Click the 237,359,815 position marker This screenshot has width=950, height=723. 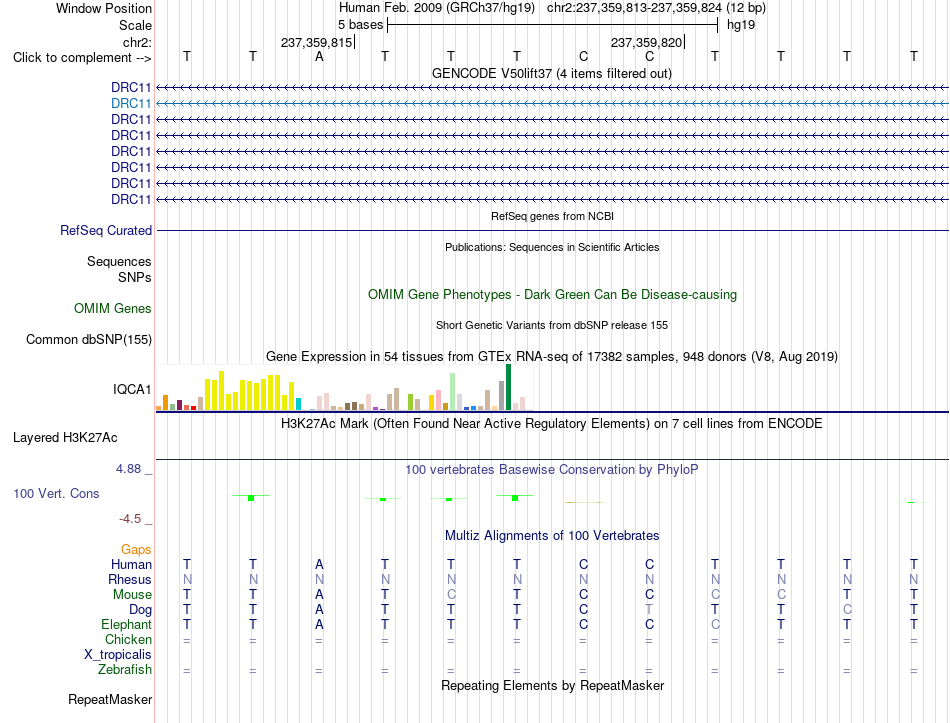pos(316,42)
